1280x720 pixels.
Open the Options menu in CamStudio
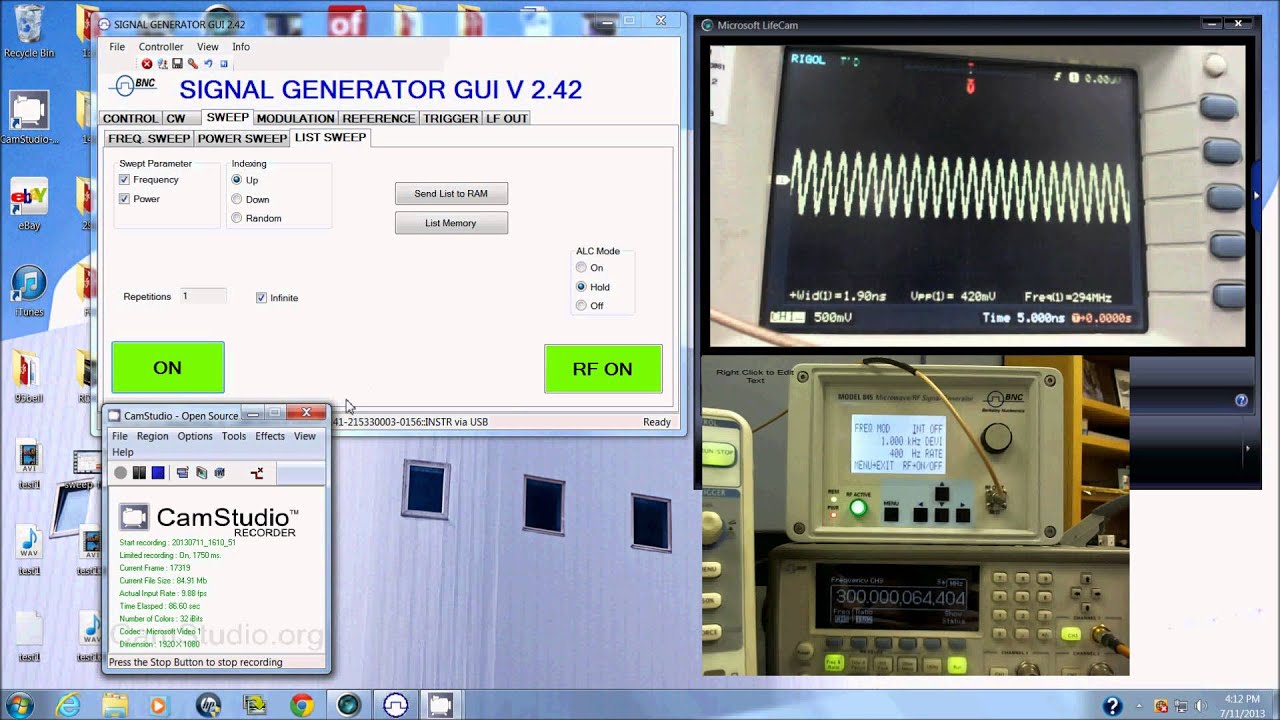click(x=195, y=436)
